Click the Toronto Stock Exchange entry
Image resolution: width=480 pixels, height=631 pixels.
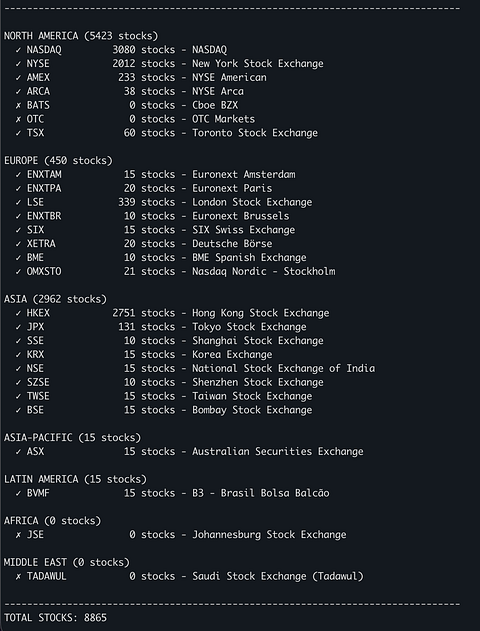point(255,133)
